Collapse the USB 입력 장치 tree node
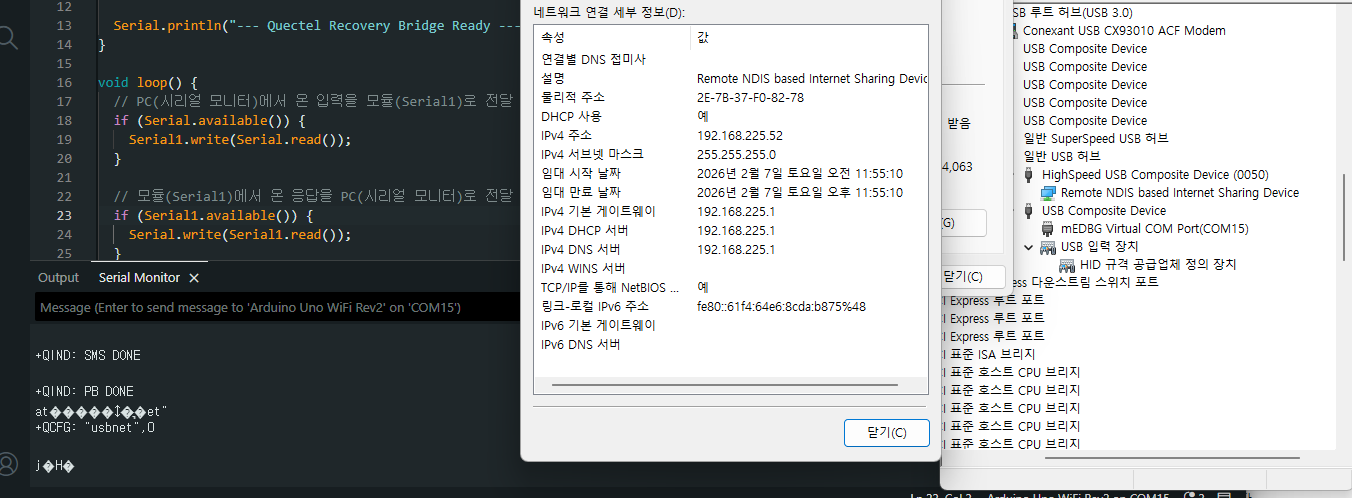Screen dimensions: 1352x498 (1029, 247)
